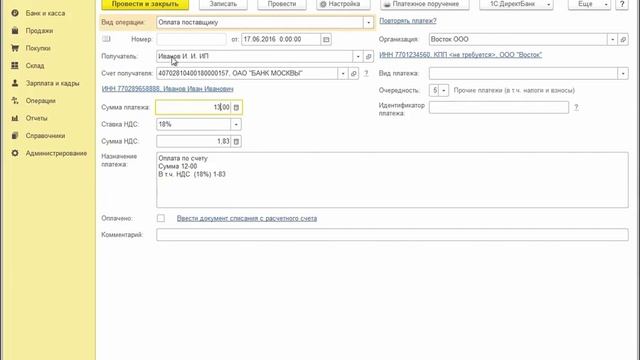
Task: Open the Склад section icon
Action: 15,65
